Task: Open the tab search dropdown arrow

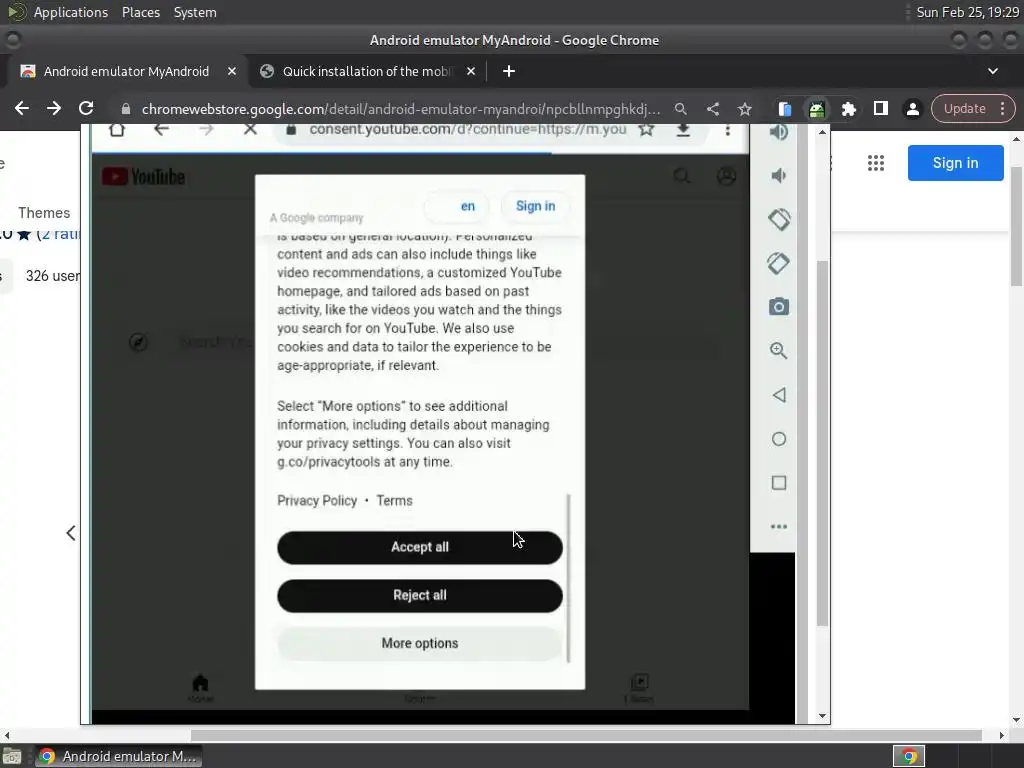Action: pos(993,71)
